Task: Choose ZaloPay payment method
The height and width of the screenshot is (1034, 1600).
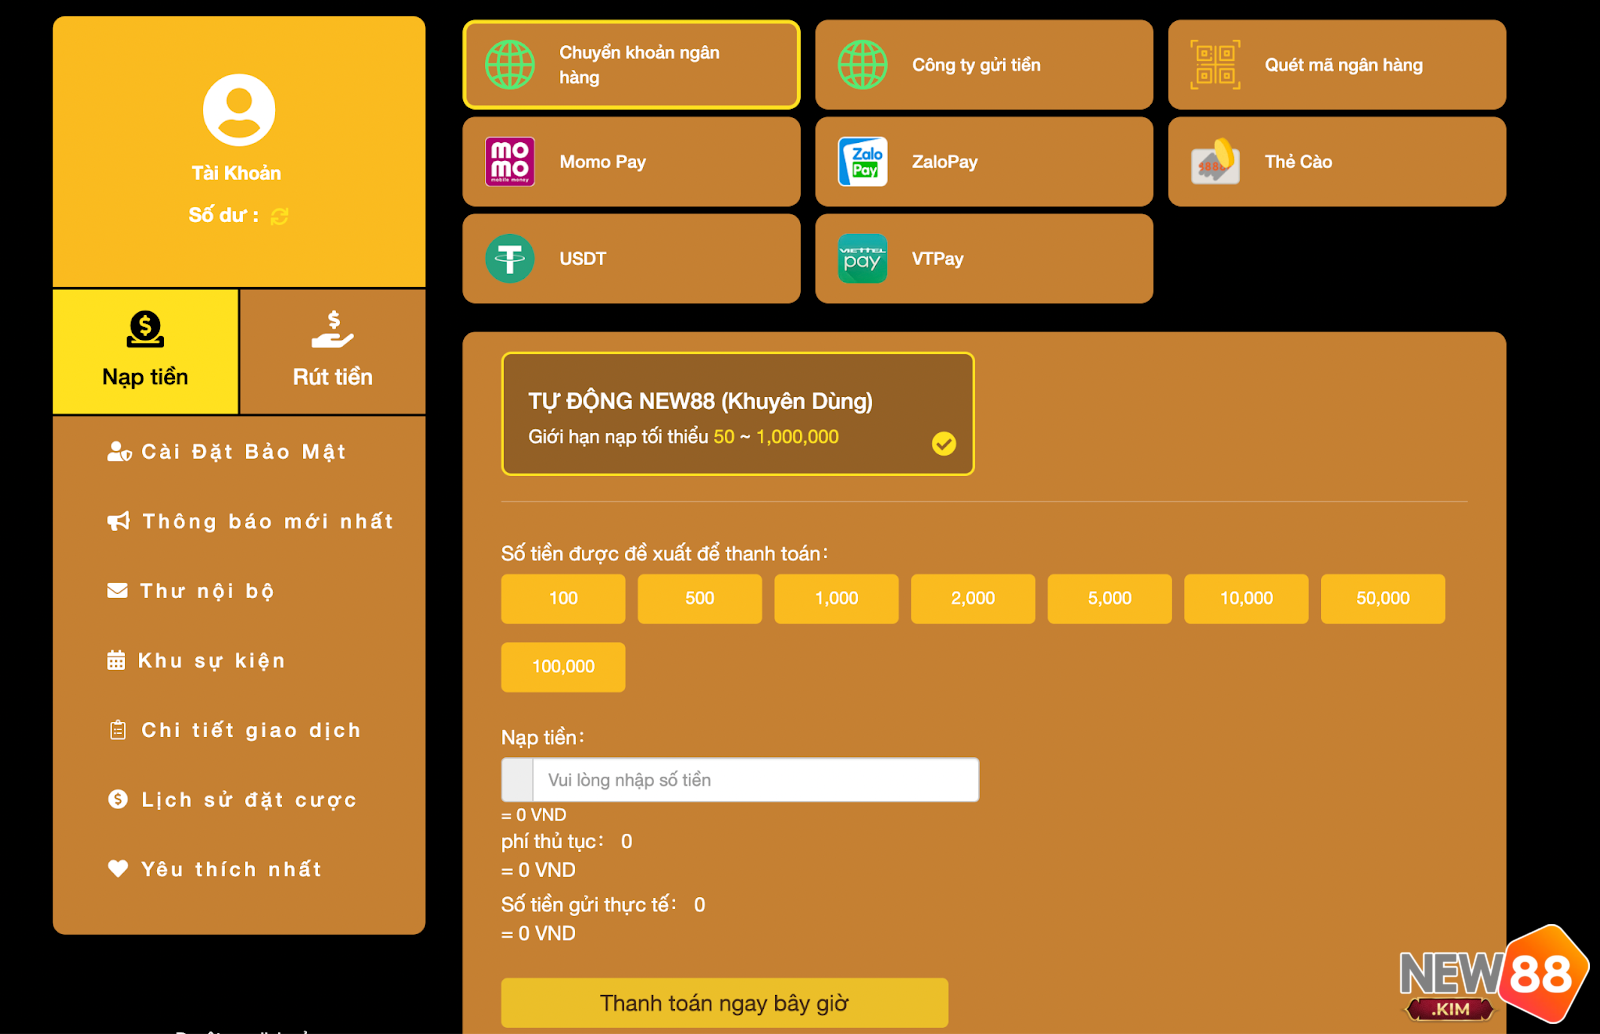Action: (984, 162)
